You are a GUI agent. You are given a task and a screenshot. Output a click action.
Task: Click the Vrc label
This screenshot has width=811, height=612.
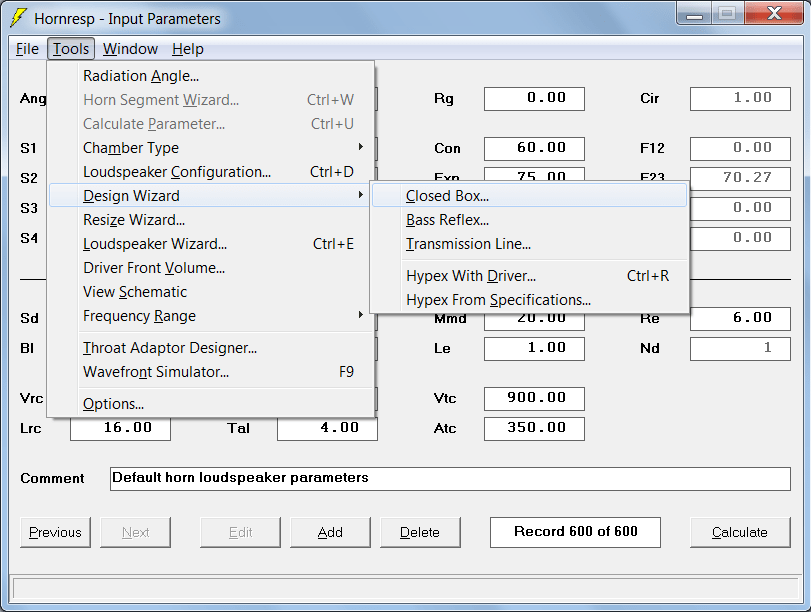(31, 398)
